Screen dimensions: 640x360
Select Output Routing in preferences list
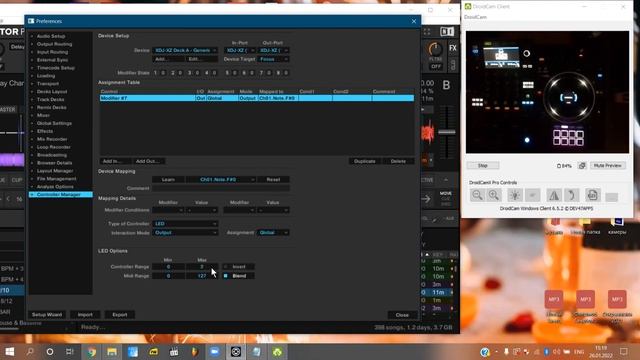pyautogui.click(x=54, y=44)
